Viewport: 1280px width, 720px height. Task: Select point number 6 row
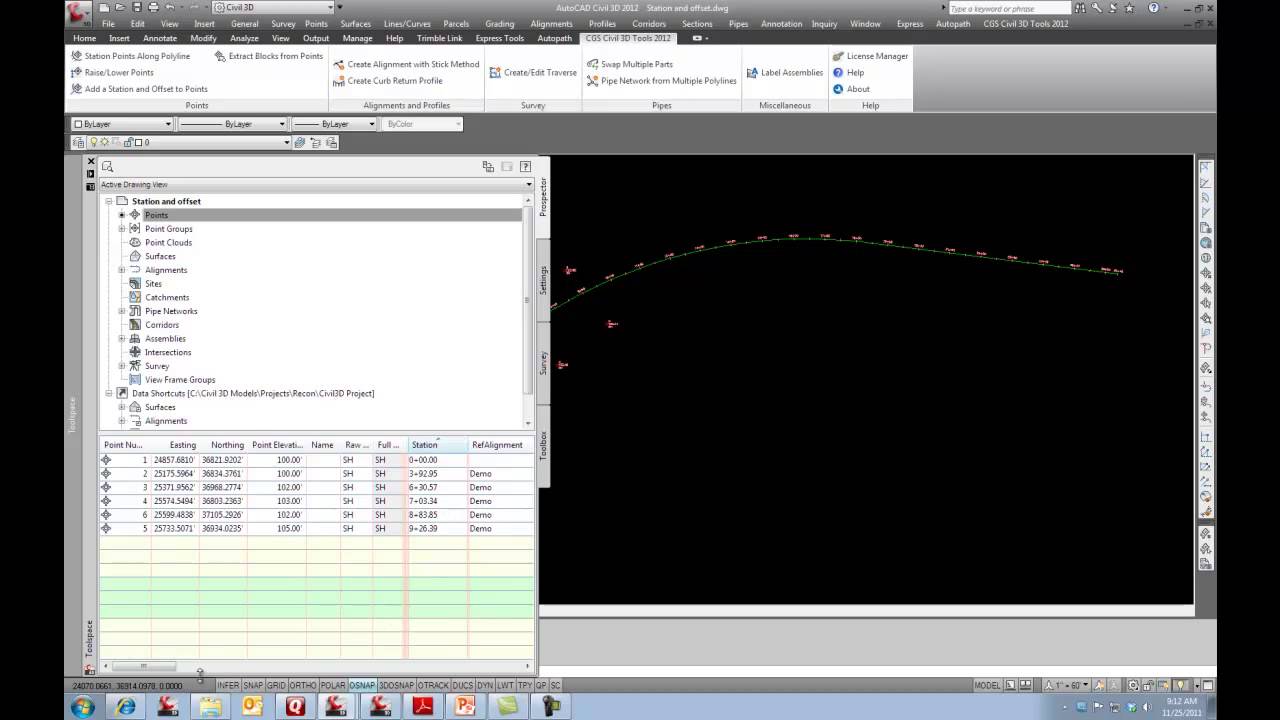[x=316, y=514]
